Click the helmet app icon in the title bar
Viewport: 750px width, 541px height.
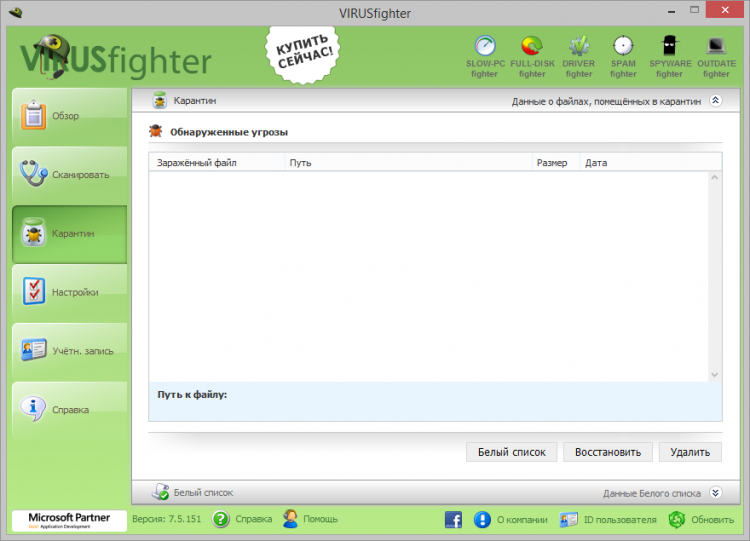tap(16, 12)
